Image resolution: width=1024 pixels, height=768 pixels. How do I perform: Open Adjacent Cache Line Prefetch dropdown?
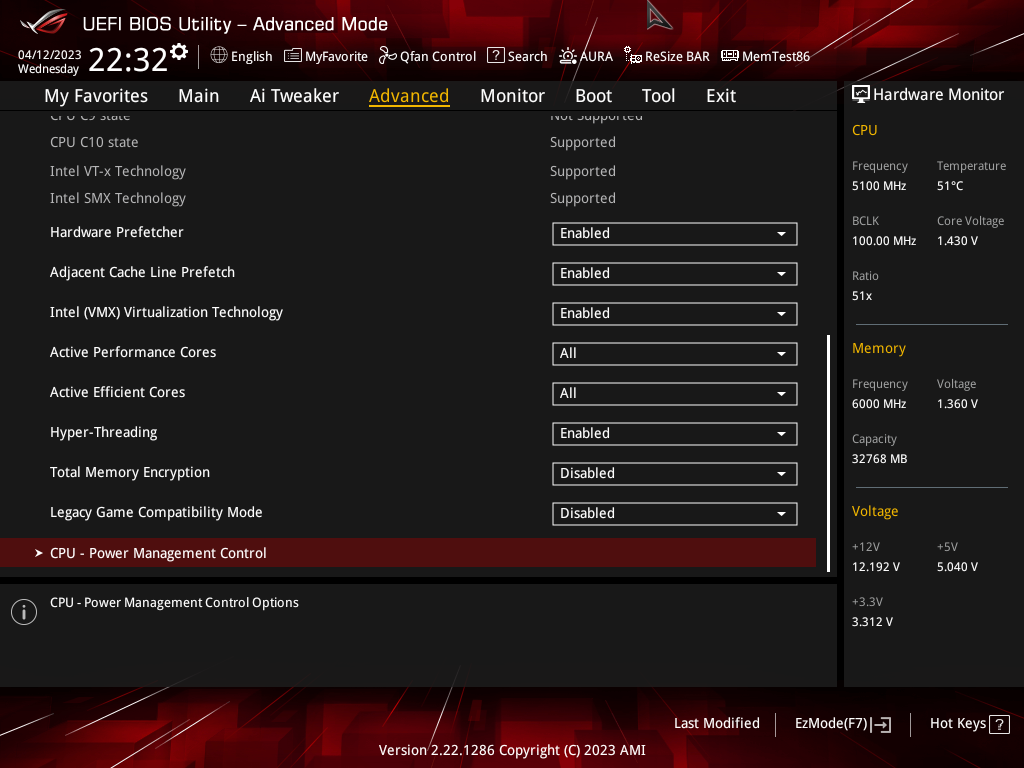674,274
